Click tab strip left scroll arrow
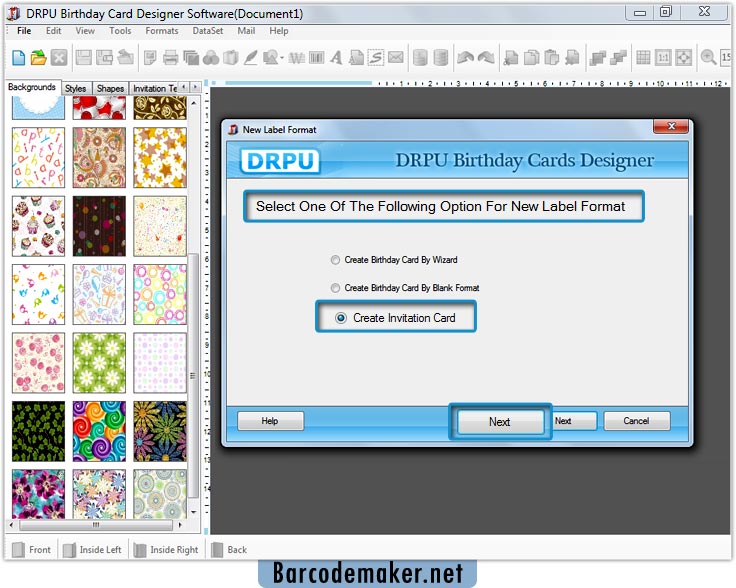This screenshot has height=588, width=736. (x=184, y=87)
